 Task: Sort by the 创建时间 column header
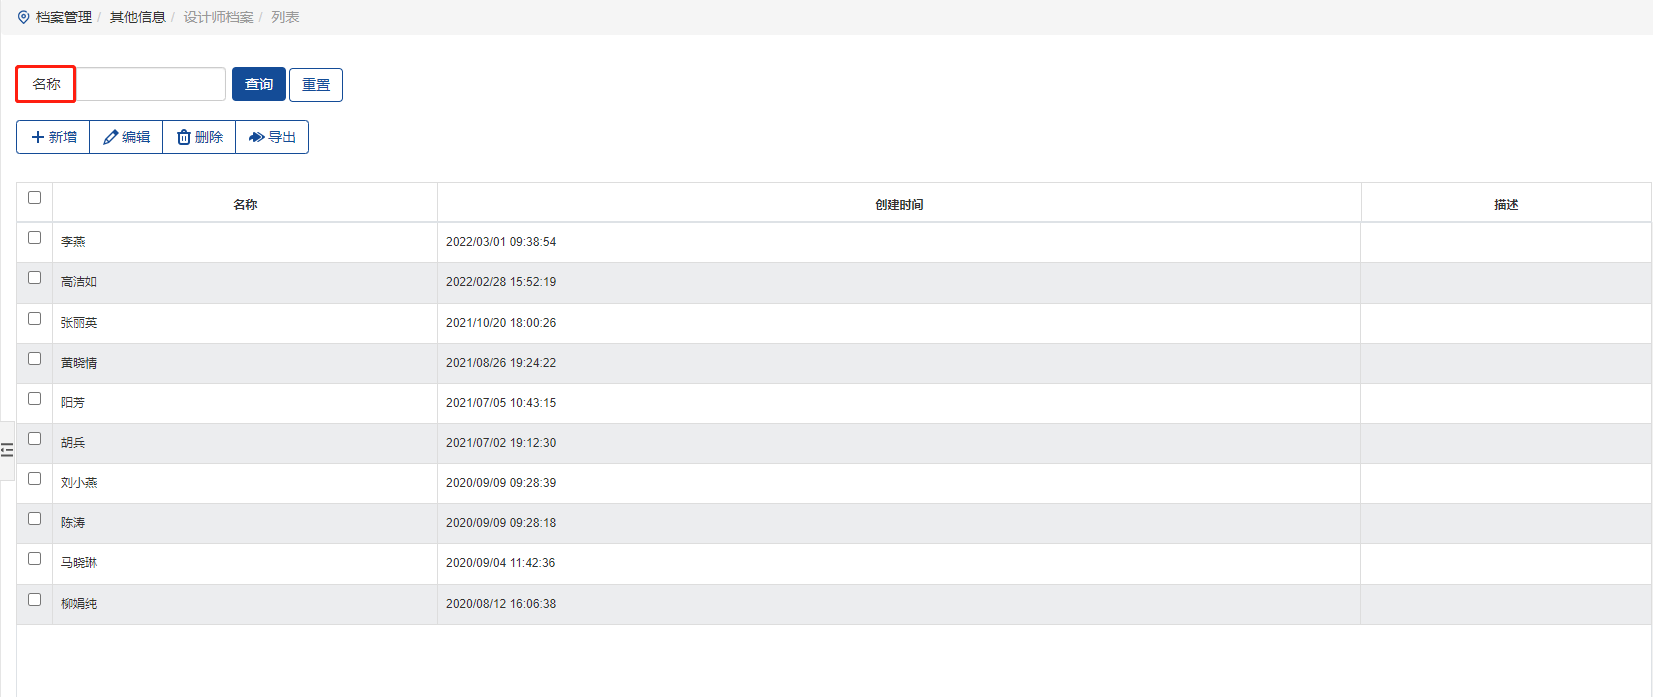[899, 204]
